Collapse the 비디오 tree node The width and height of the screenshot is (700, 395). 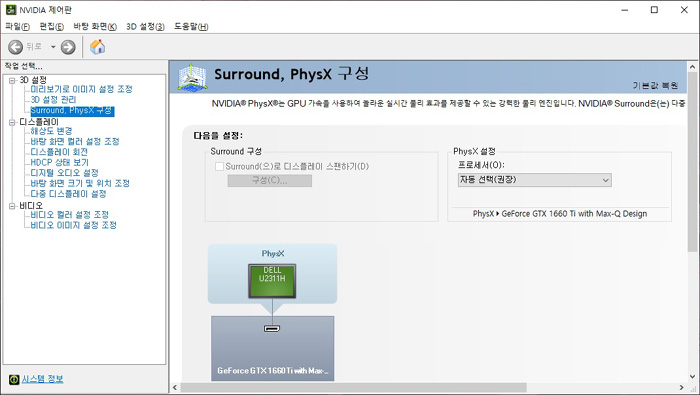(x=12, y=206)
